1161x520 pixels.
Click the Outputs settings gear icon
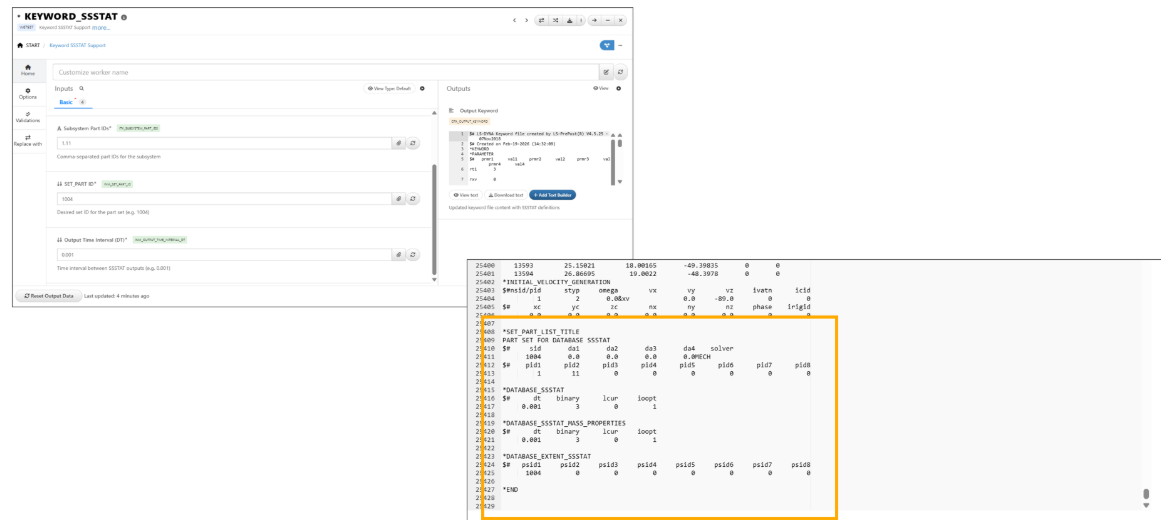click(619, 89)
